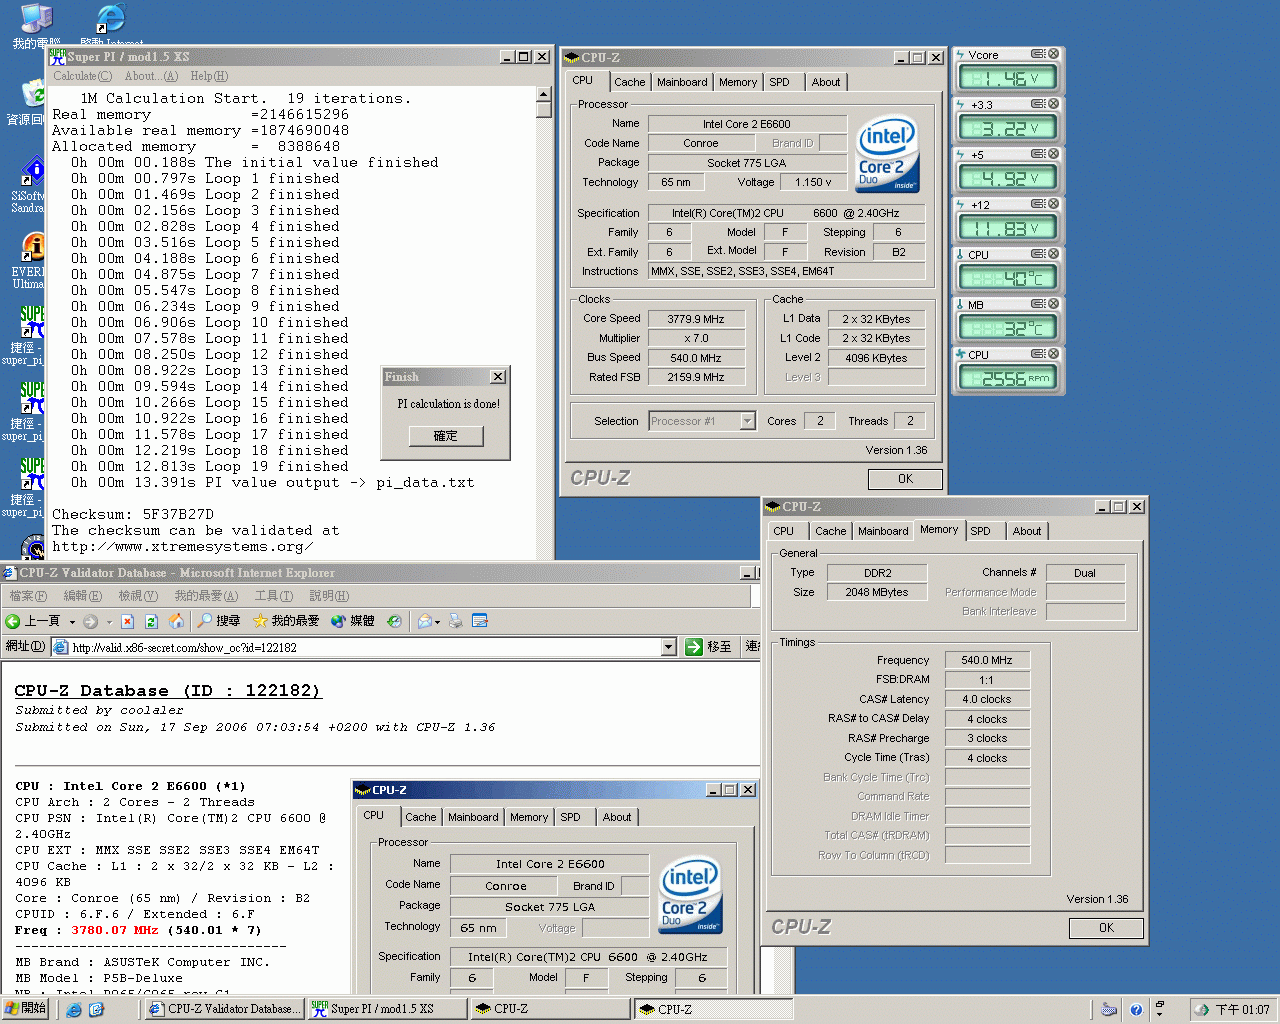This screenshot has height=1024, width=1280.
Task: Close the Super PI Finish dialog
Action: point(497,377)
